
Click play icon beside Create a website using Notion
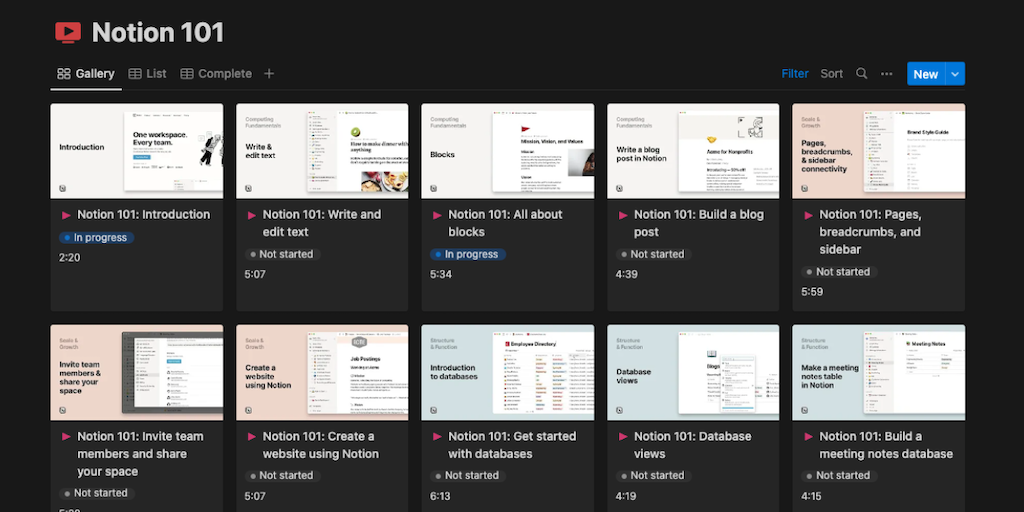click(251, 436)
